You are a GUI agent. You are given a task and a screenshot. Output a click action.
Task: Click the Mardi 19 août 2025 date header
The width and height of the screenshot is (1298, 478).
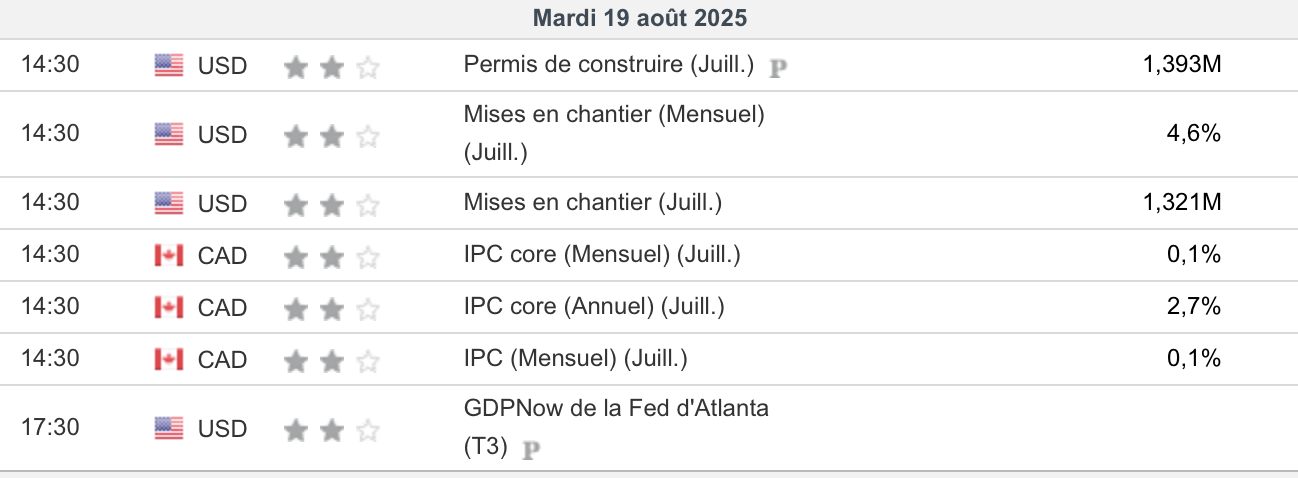coord(640,18)
